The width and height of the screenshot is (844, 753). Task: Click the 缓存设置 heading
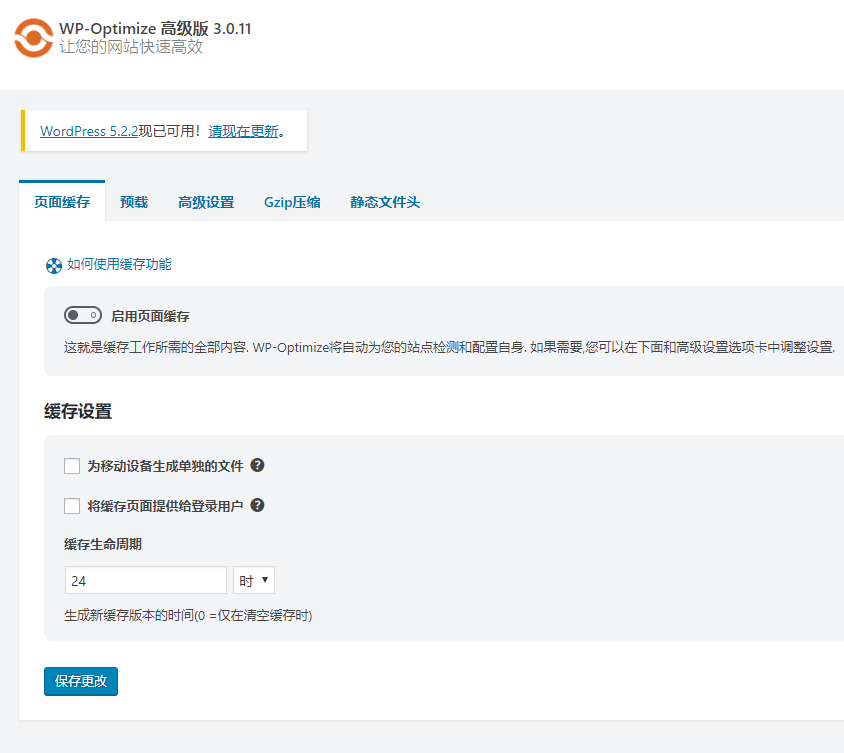(x=78, y=412)
